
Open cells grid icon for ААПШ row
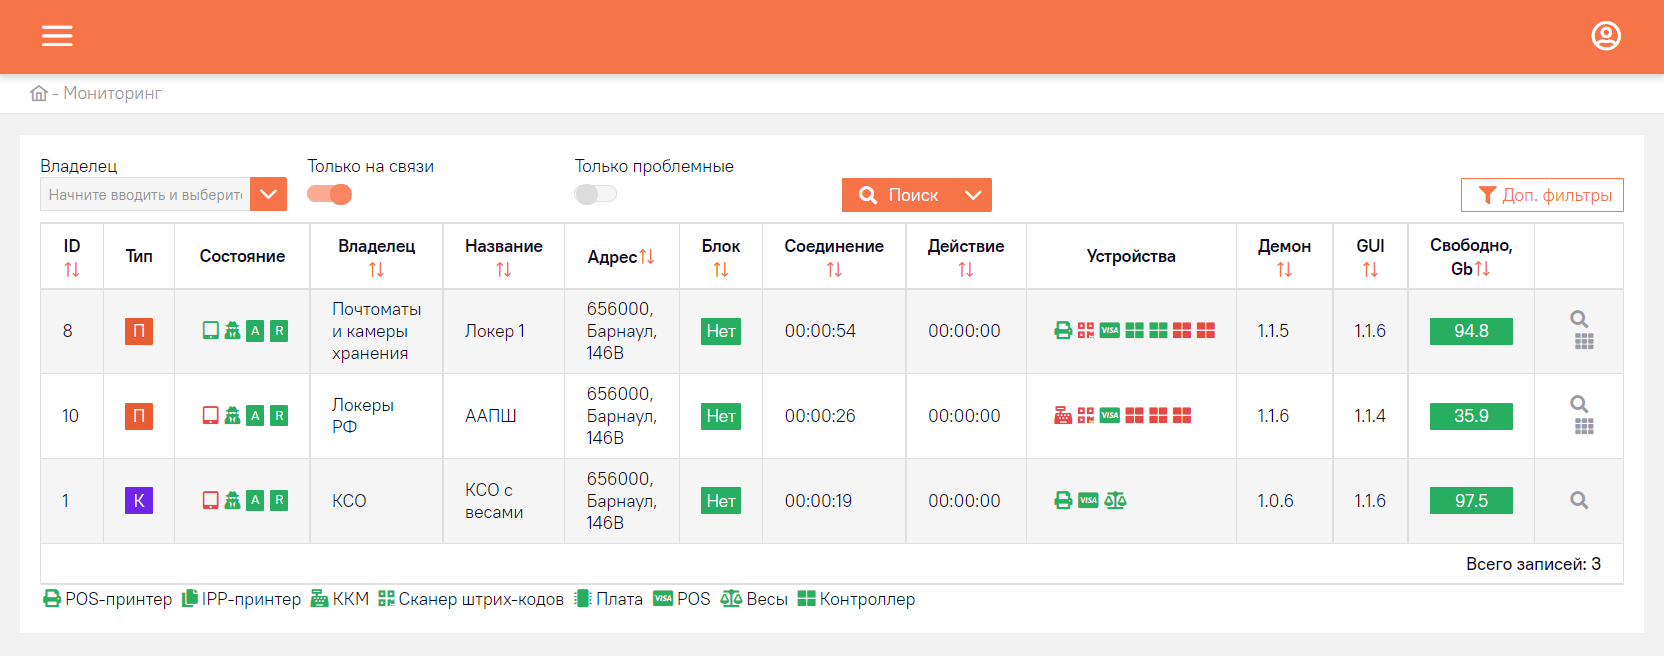1584,427
